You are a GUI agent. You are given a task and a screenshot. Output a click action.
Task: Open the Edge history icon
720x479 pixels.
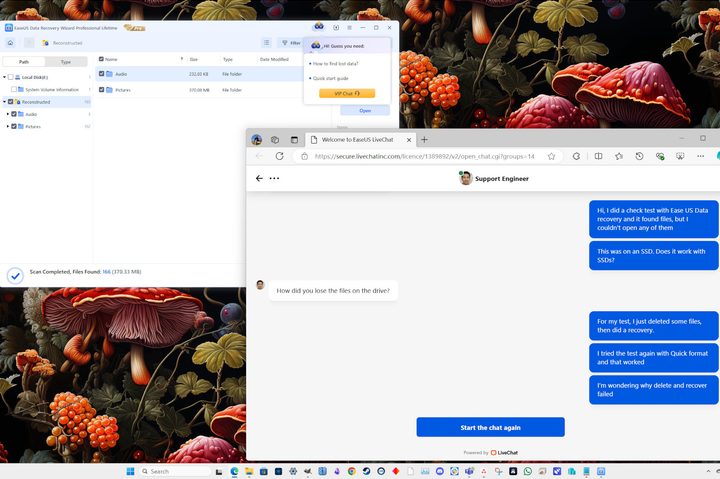pyautogui.click(x=639, y=156)
